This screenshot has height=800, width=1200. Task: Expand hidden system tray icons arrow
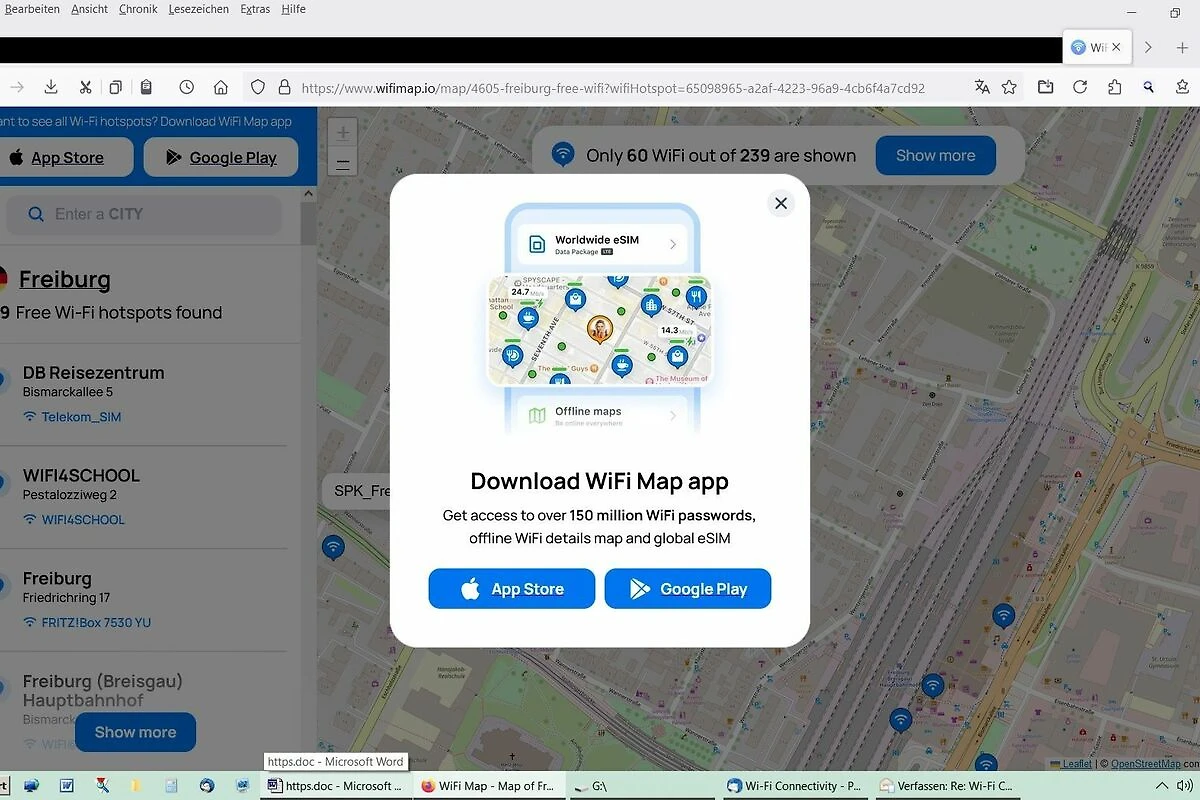click(x=1163, y=786)
